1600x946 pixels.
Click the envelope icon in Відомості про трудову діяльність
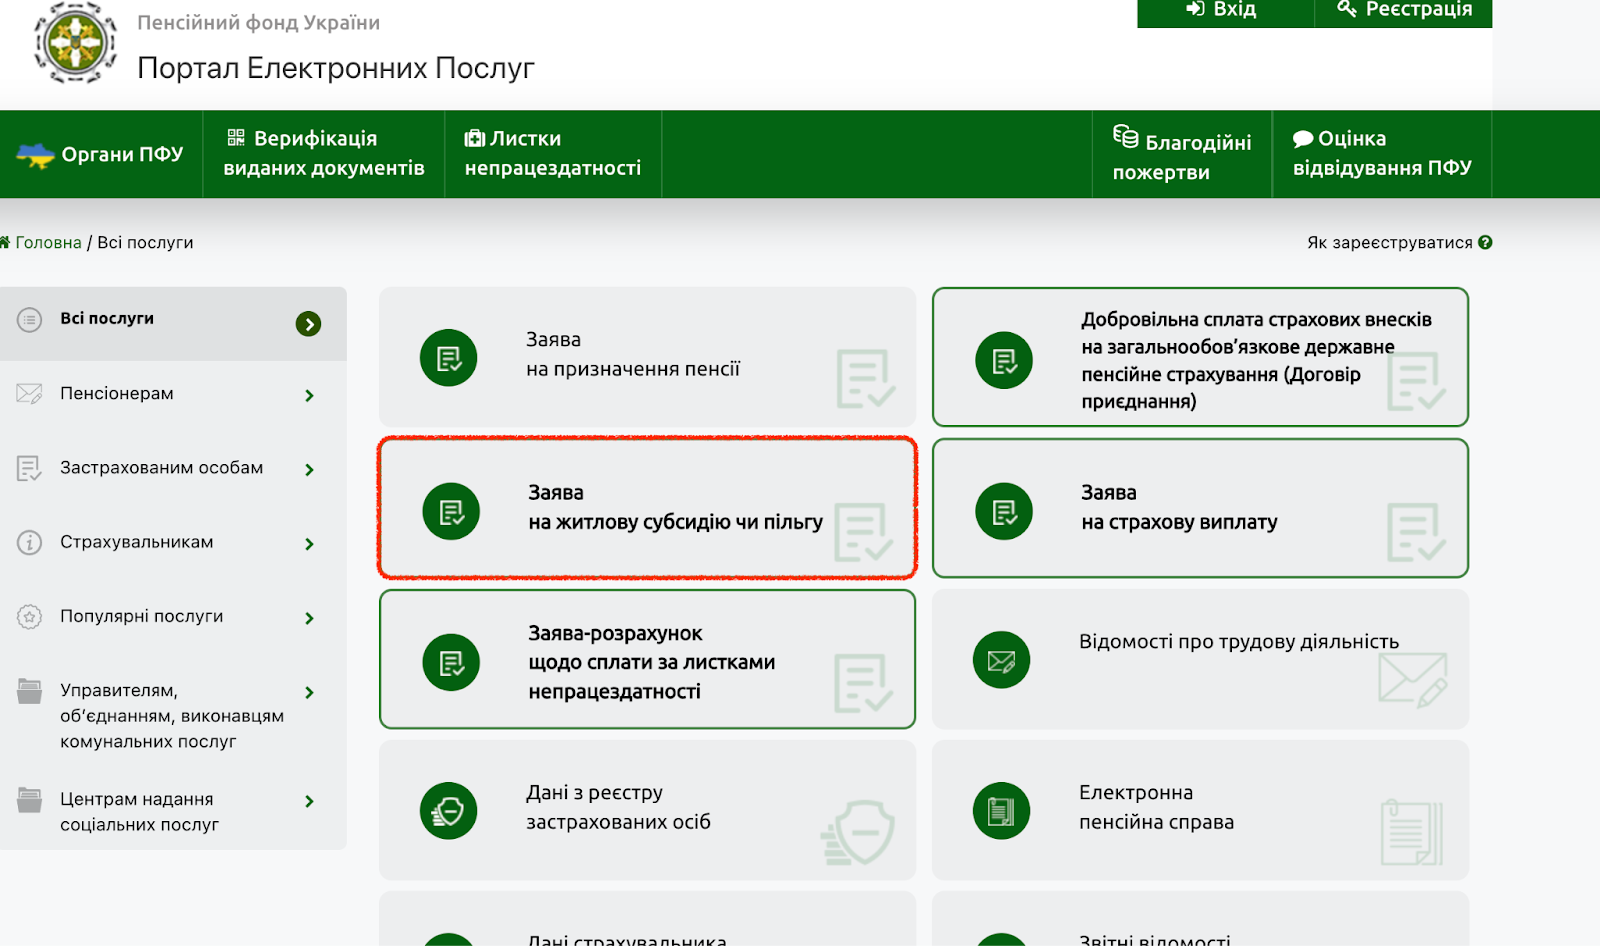pos(1001,660)
